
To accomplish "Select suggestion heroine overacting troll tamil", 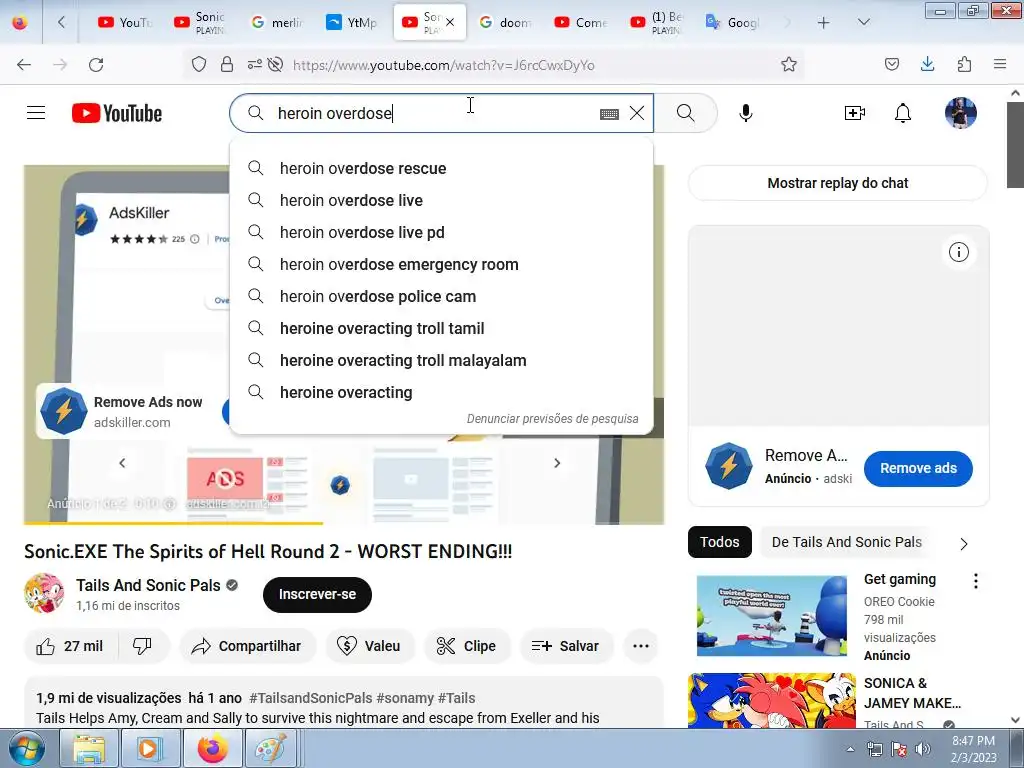I will (441, 328).
